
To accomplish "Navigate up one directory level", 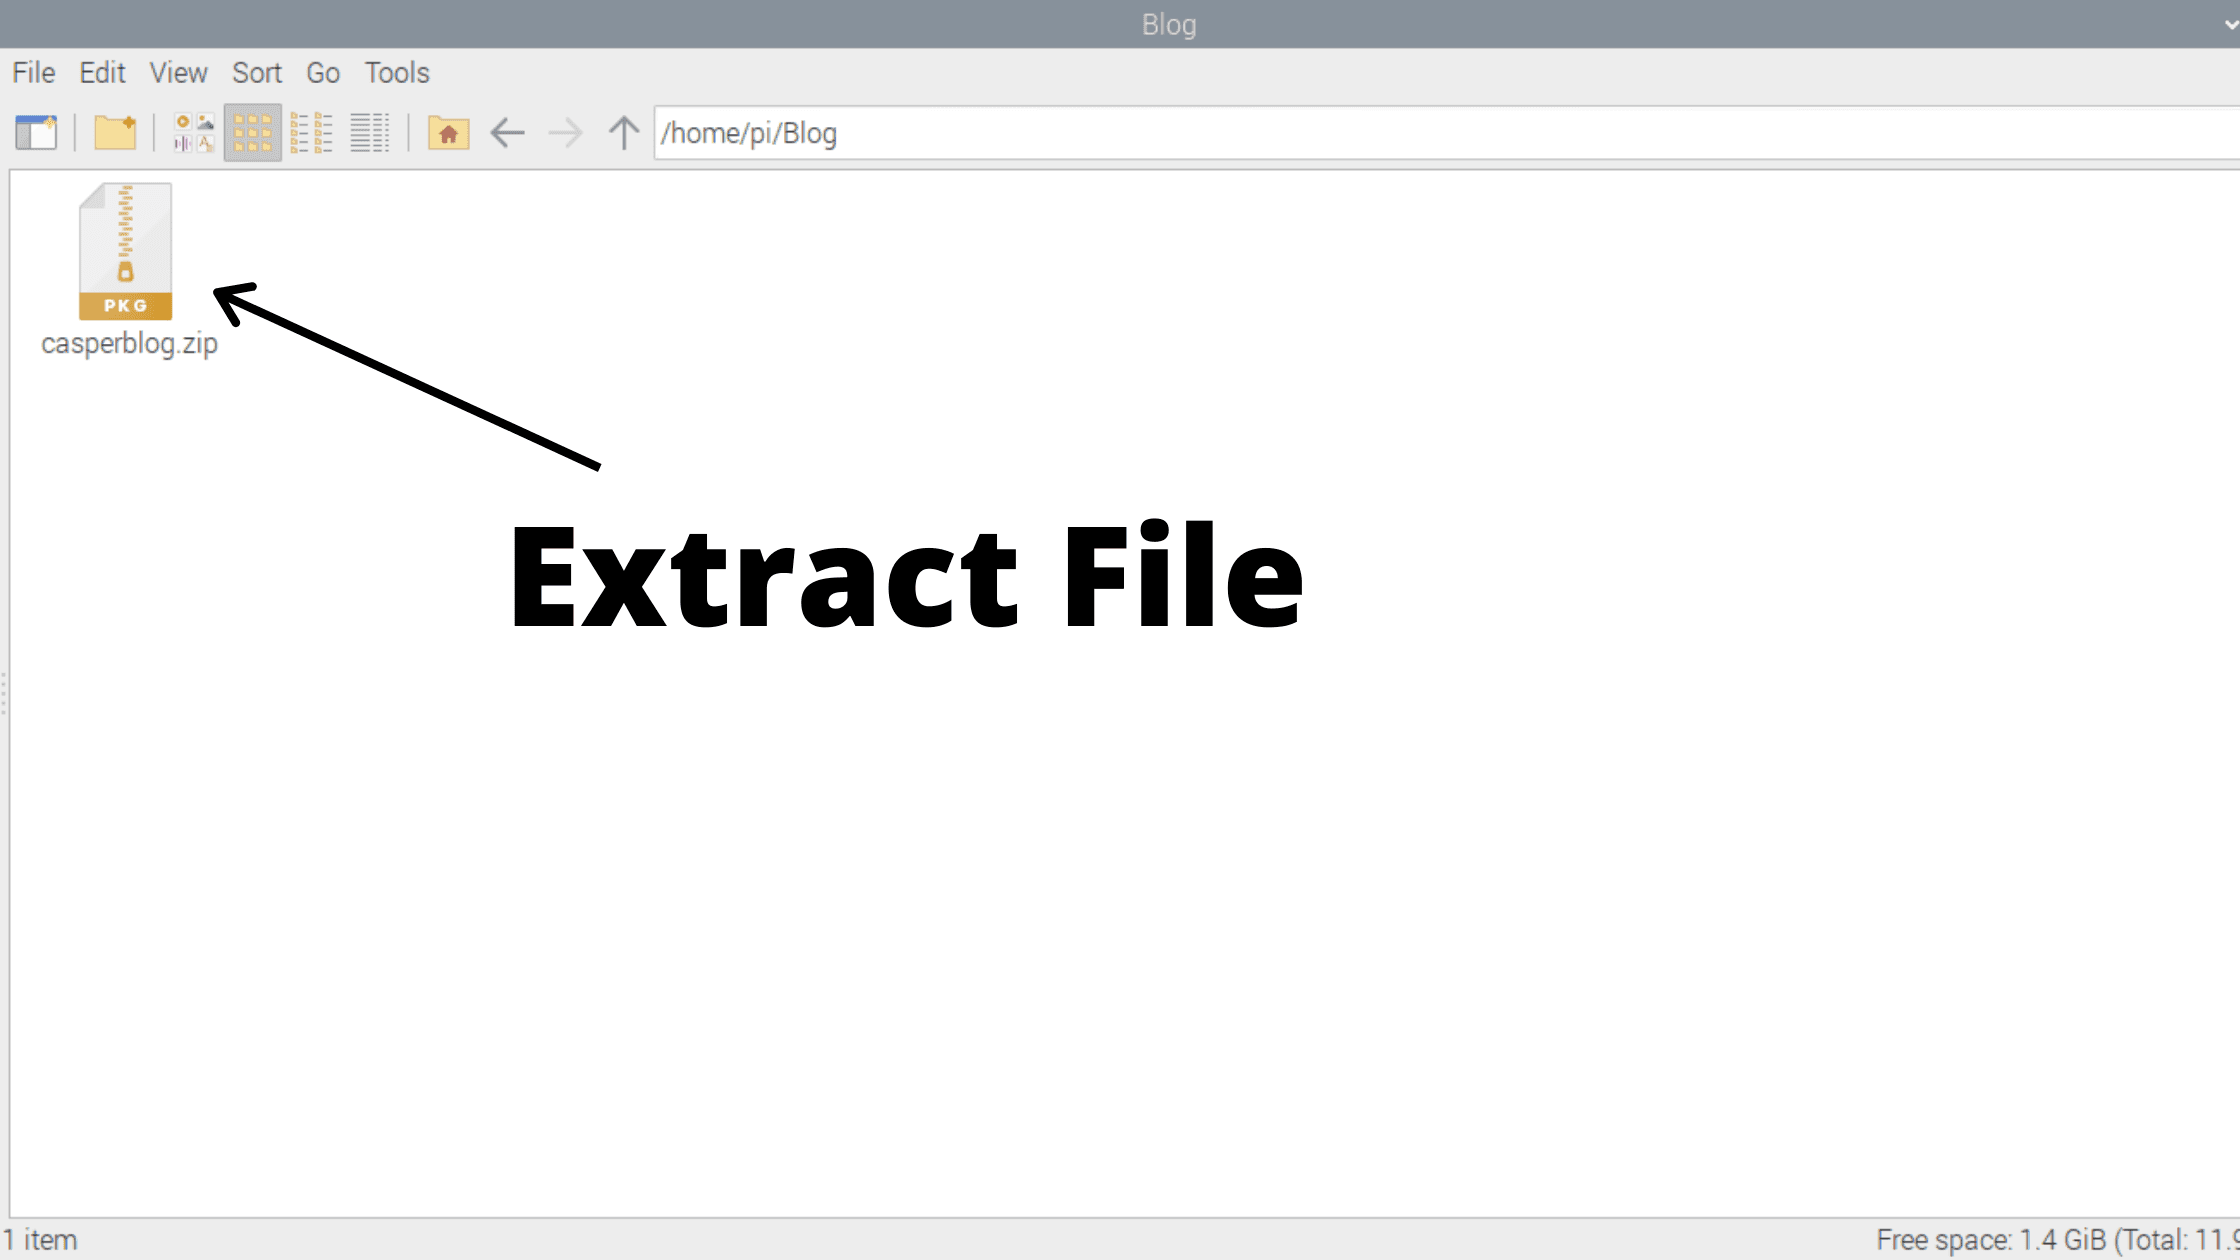I will (x=623, y=132).
